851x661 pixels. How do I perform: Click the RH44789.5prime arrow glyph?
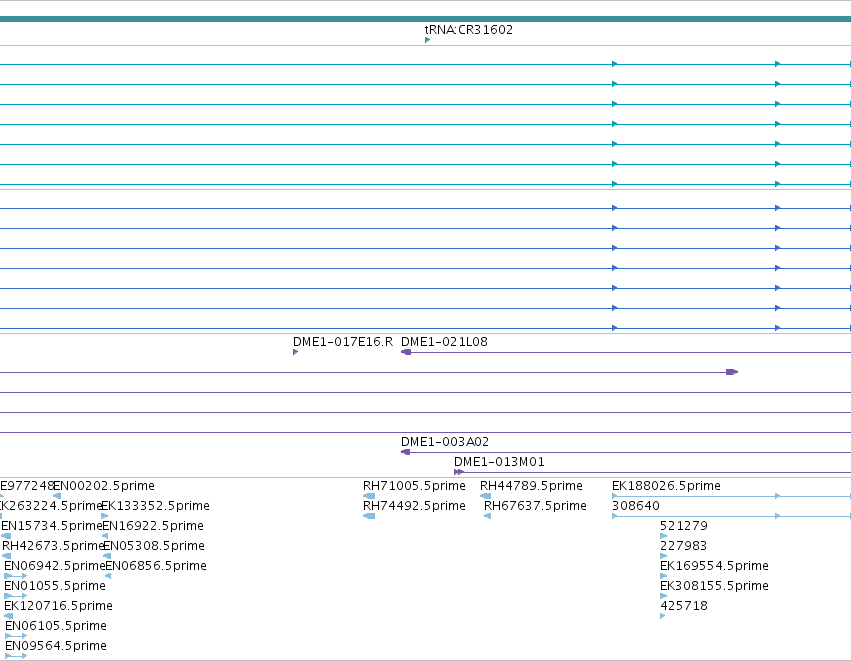(x=486, y=496)
